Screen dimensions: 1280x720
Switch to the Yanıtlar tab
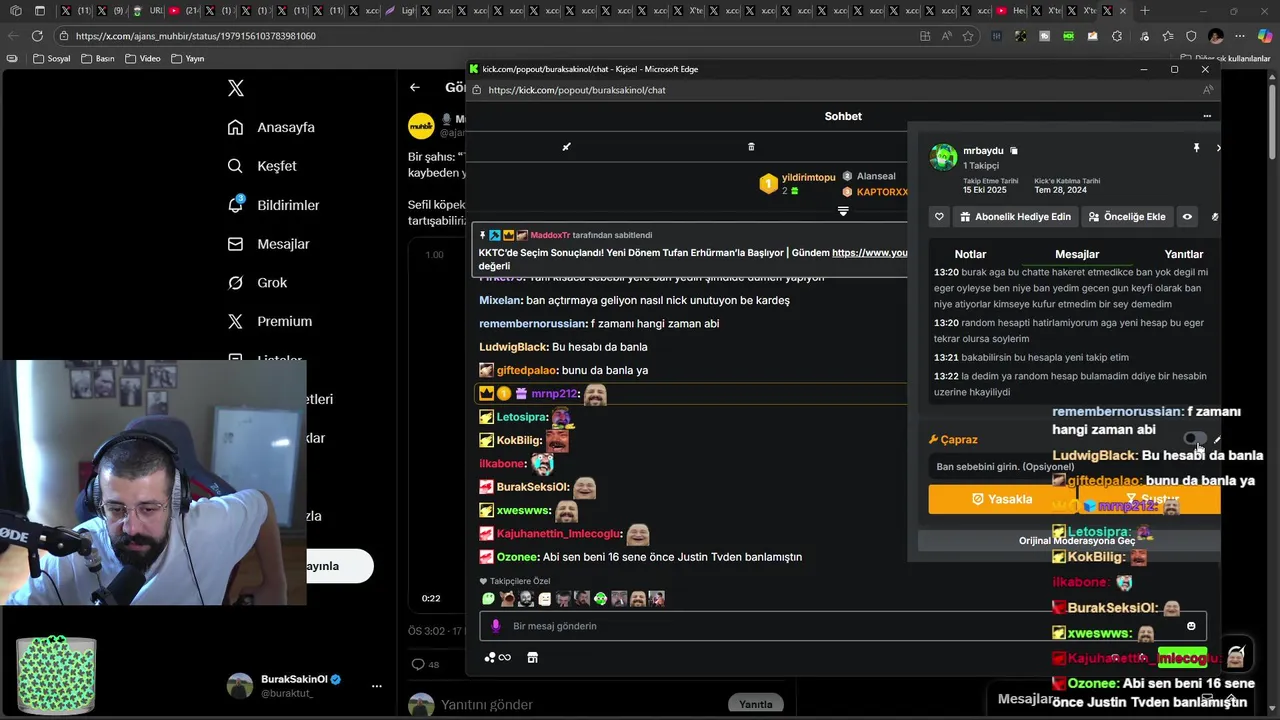(x=1184, y=254)
